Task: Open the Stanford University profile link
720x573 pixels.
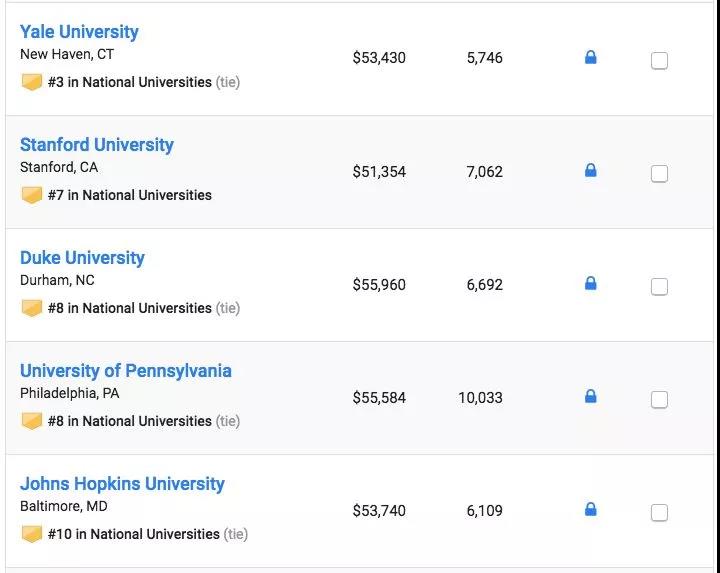Action: tap(96, 145)
